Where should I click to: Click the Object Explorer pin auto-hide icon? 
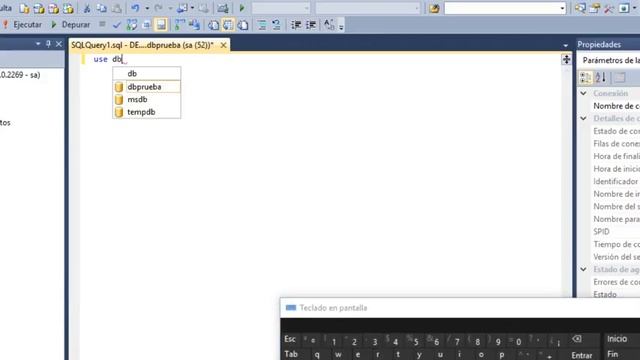(48, 44)
